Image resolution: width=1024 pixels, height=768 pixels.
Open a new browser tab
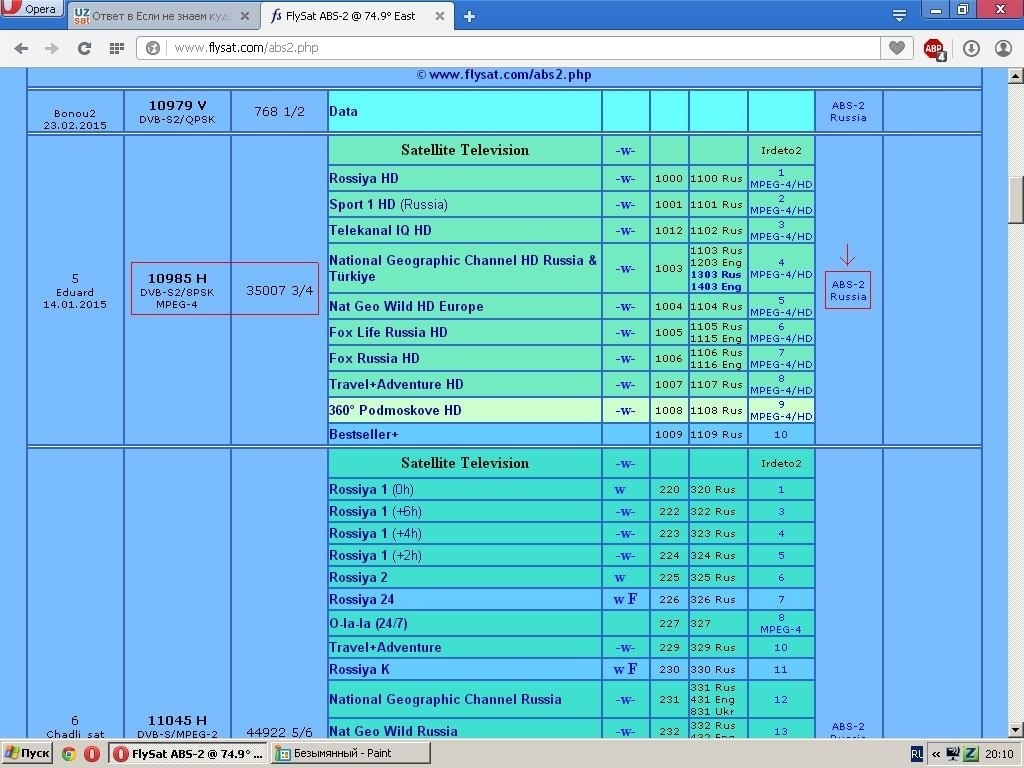[x=469, y=16]
